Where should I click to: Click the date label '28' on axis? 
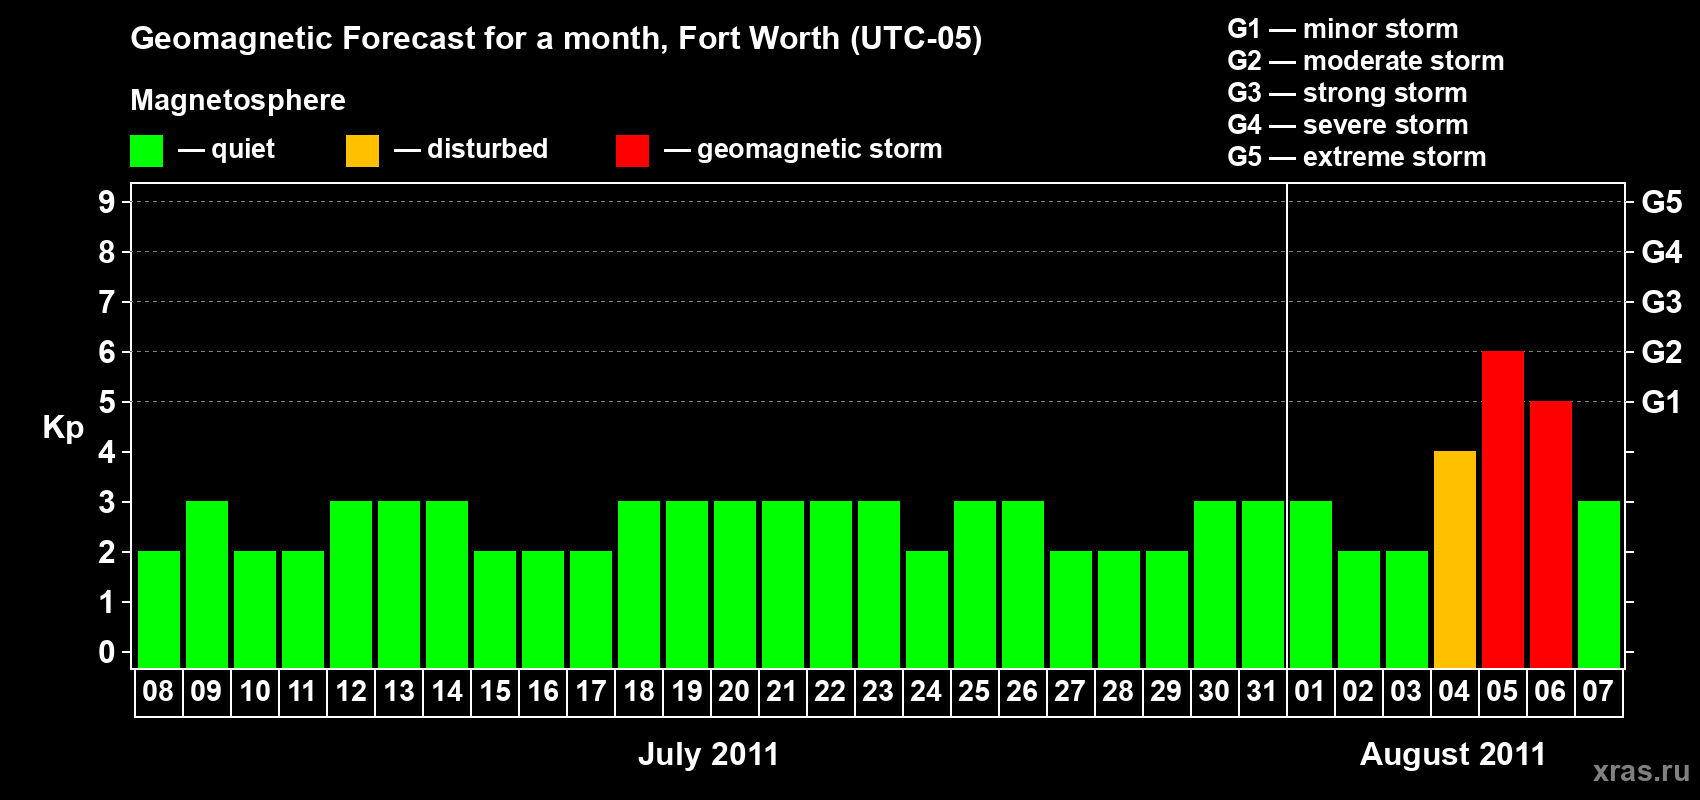point(1118,692)
